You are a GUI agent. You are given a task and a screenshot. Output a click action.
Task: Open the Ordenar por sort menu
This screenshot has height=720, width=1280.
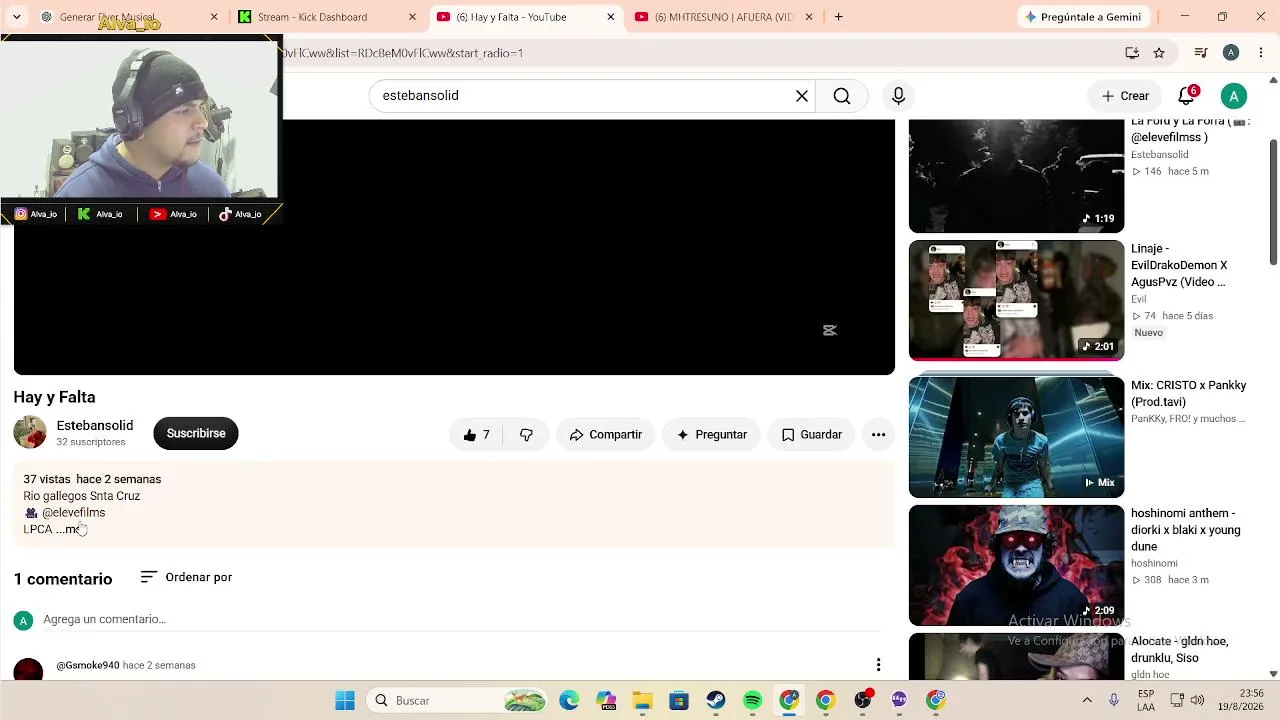point(186,577)
